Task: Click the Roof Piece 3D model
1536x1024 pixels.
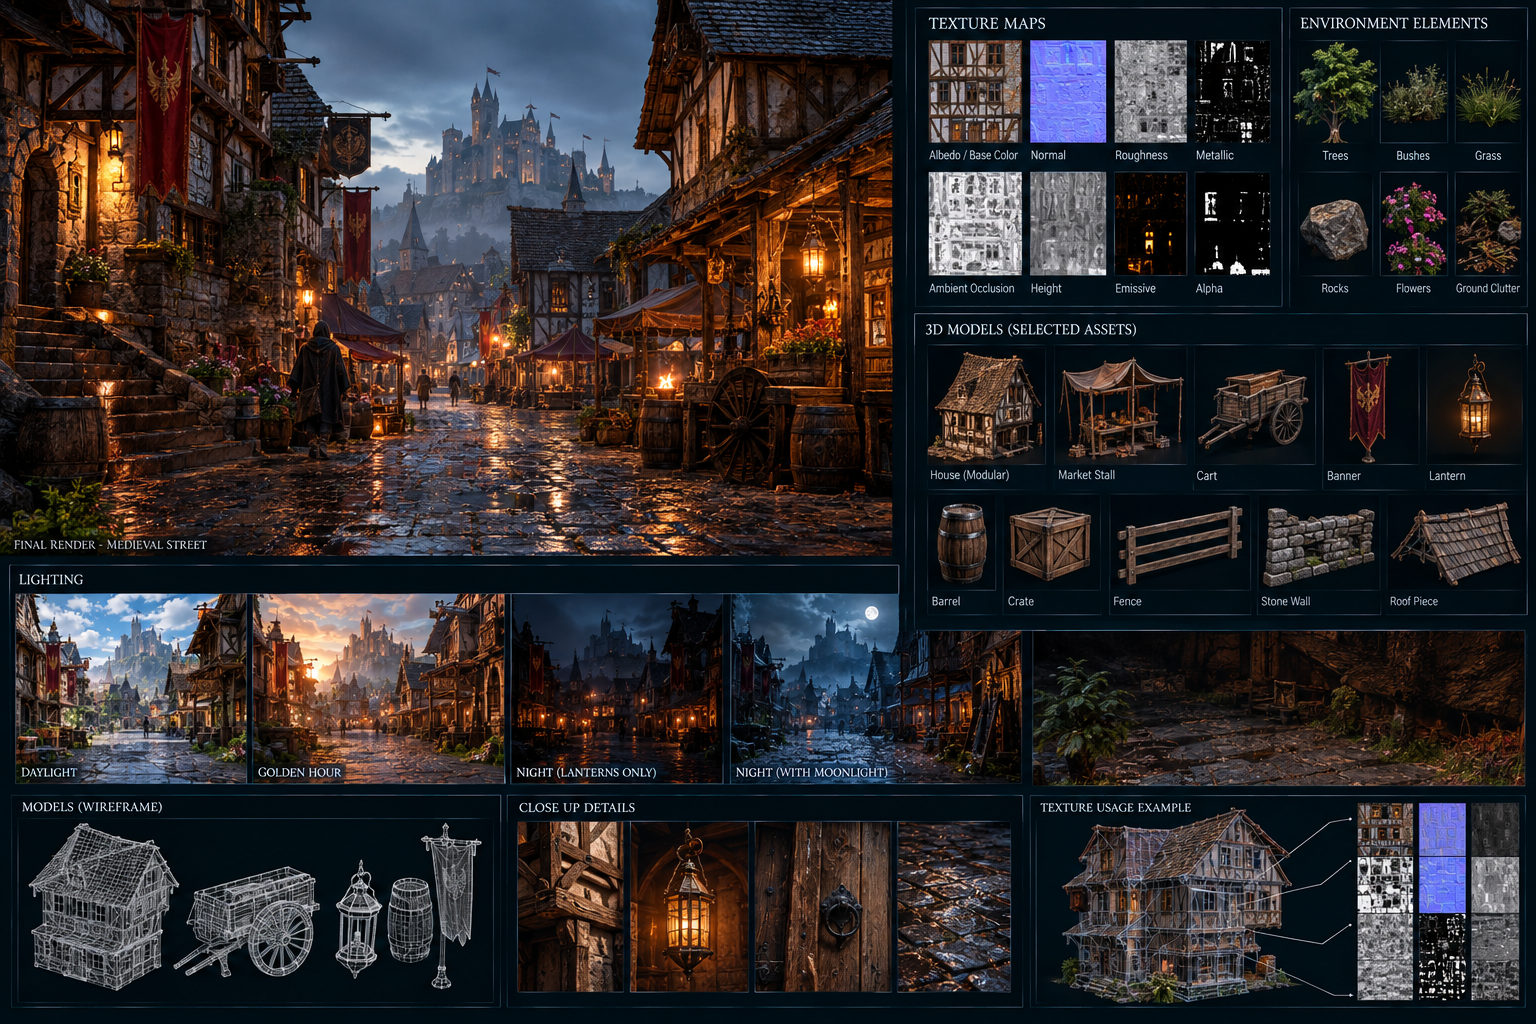Action: pyautogui.click(x=1455, y=544)
